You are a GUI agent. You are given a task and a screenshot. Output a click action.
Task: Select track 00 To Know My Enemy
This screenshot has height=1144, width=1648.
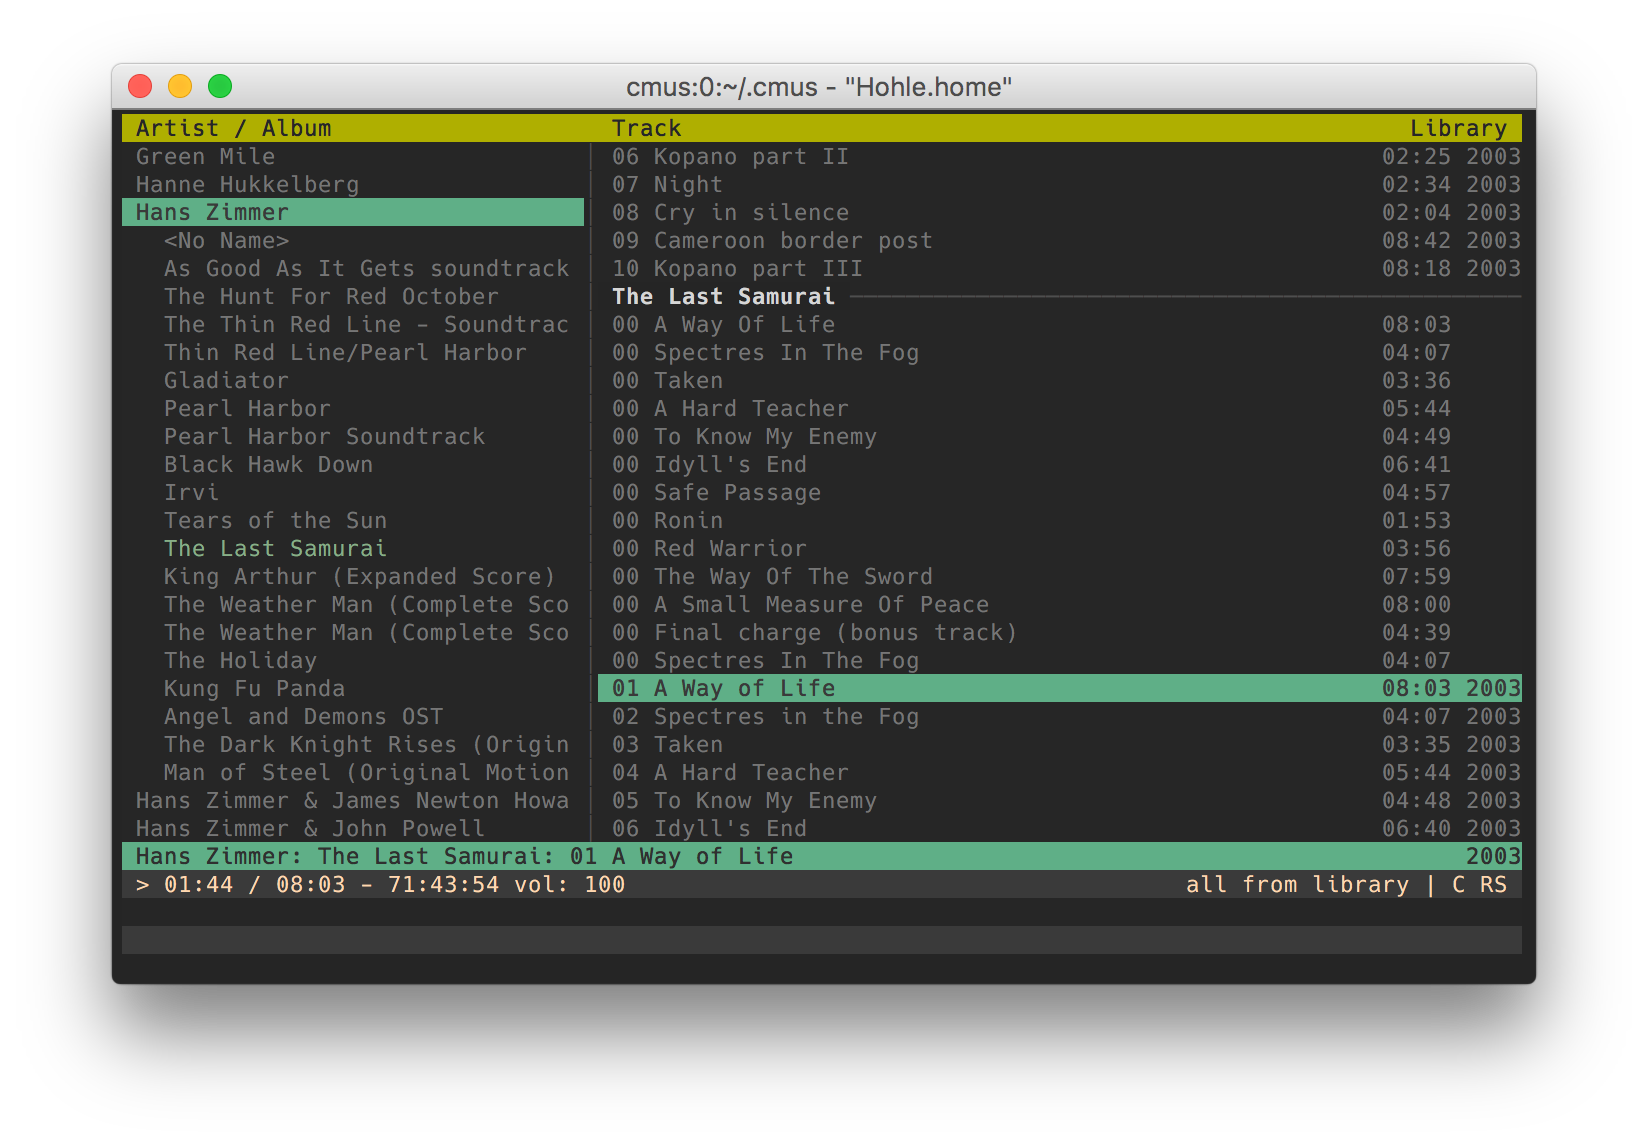[1060, 436]
